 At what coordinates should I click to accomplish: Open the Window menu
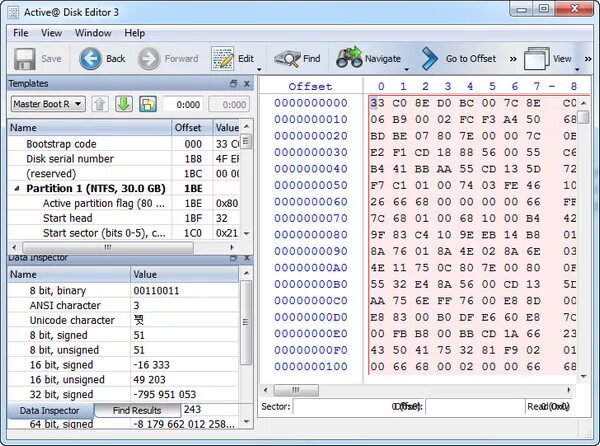point(93,33)
